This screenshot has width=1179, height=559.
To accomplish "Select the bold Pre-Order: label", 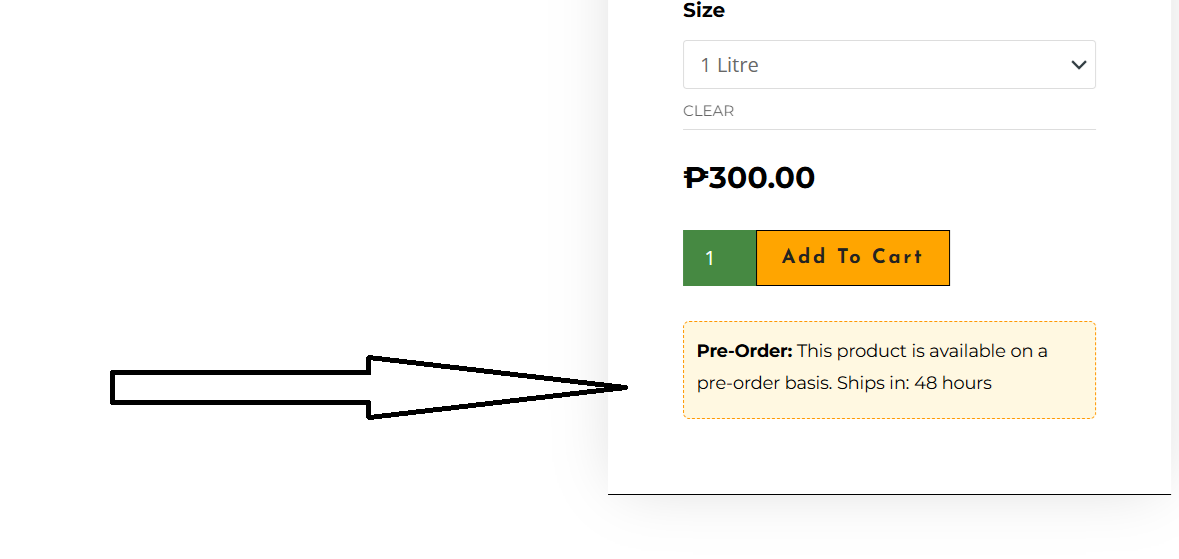I will (x=744, y=351).
